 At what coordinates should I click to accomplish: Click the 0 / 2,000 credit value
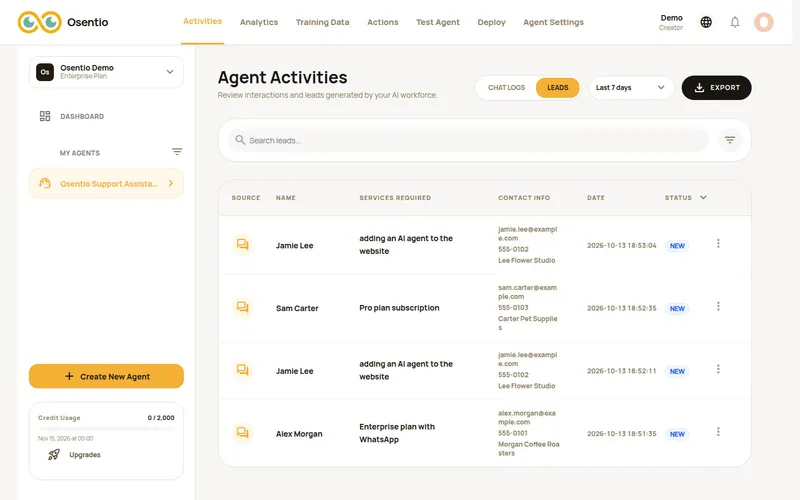[x=161, y=417]
